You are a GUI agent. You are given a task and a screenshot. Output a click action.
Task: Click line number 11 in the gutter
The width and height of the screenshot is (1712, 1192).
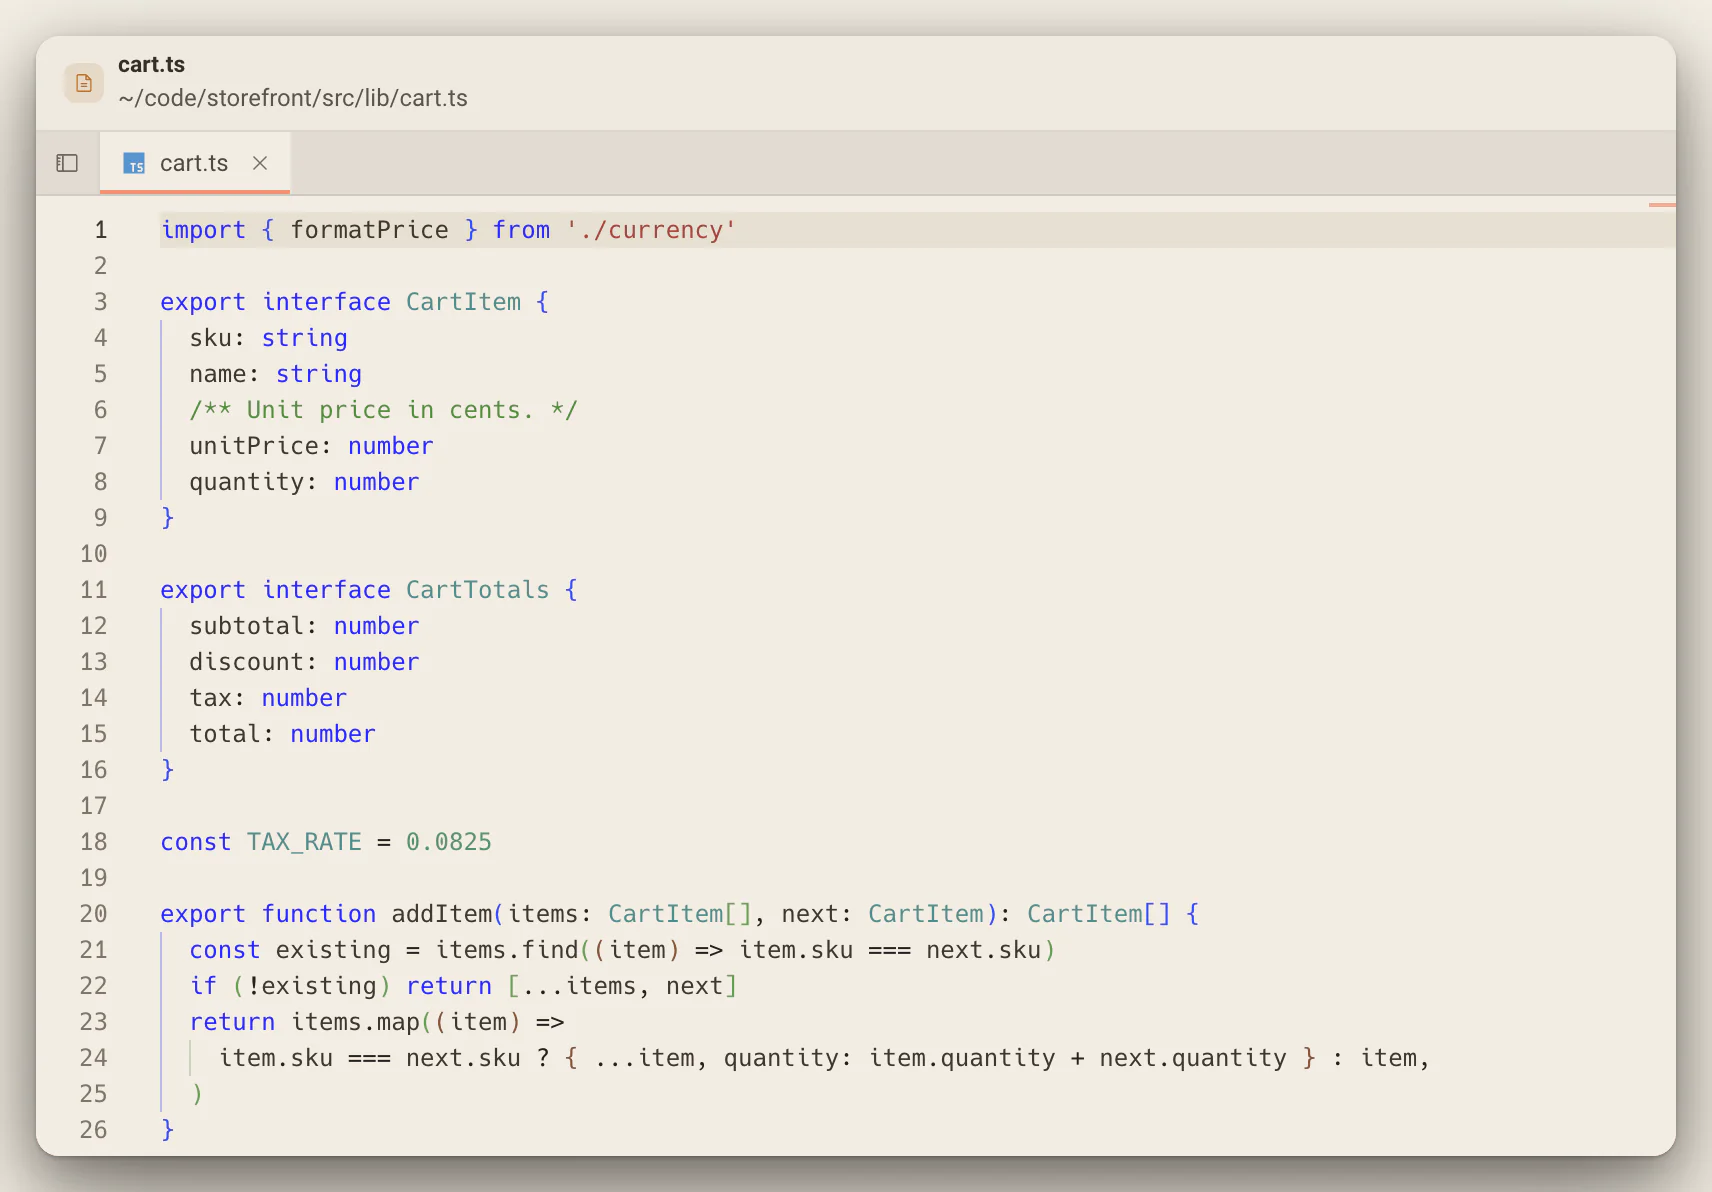94,590
